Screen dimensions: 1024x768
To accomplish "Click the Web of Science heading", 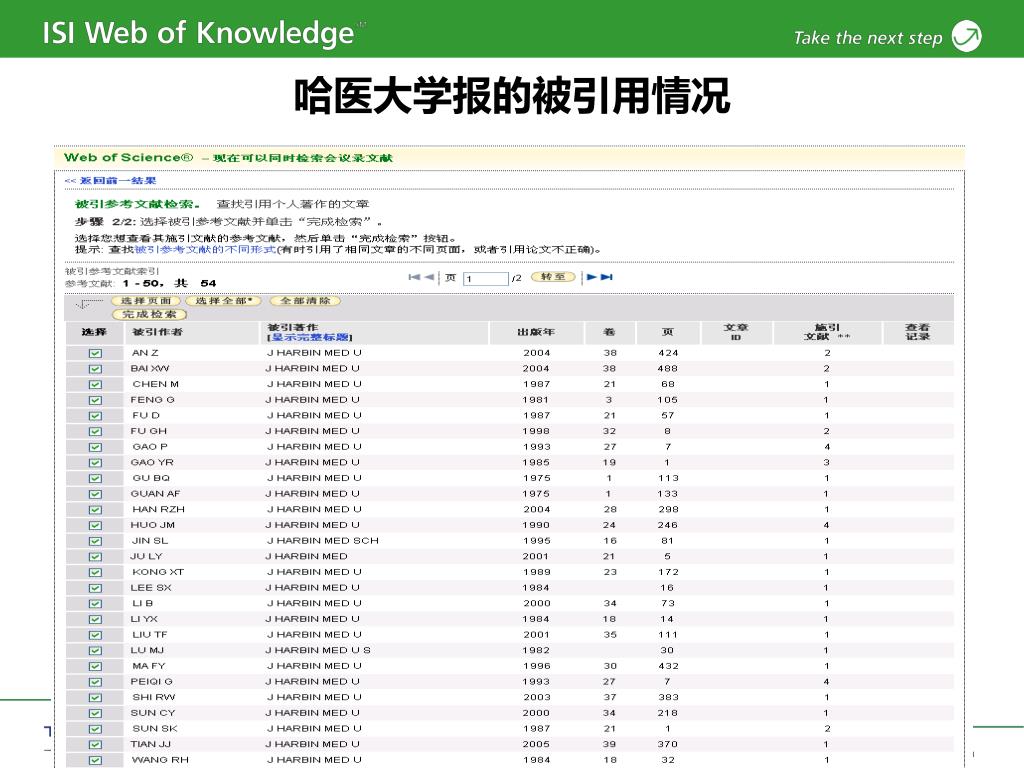I will tap(129, 157).
